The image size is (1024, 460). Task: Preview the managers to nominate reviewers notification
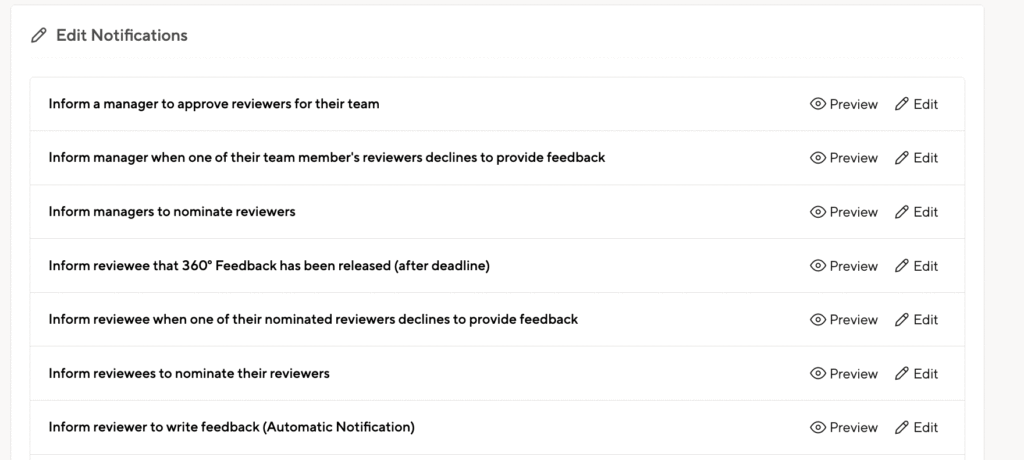844,212
